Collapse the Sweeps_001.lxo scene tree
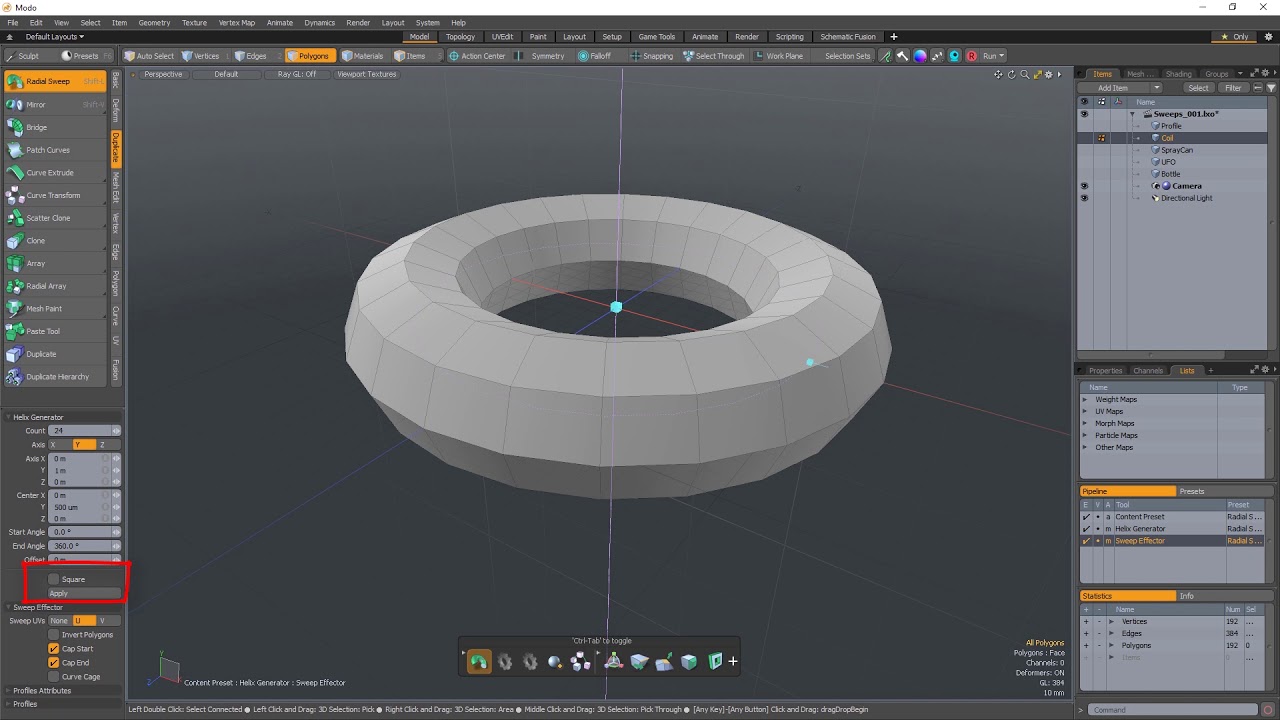 pos(1133,114)
